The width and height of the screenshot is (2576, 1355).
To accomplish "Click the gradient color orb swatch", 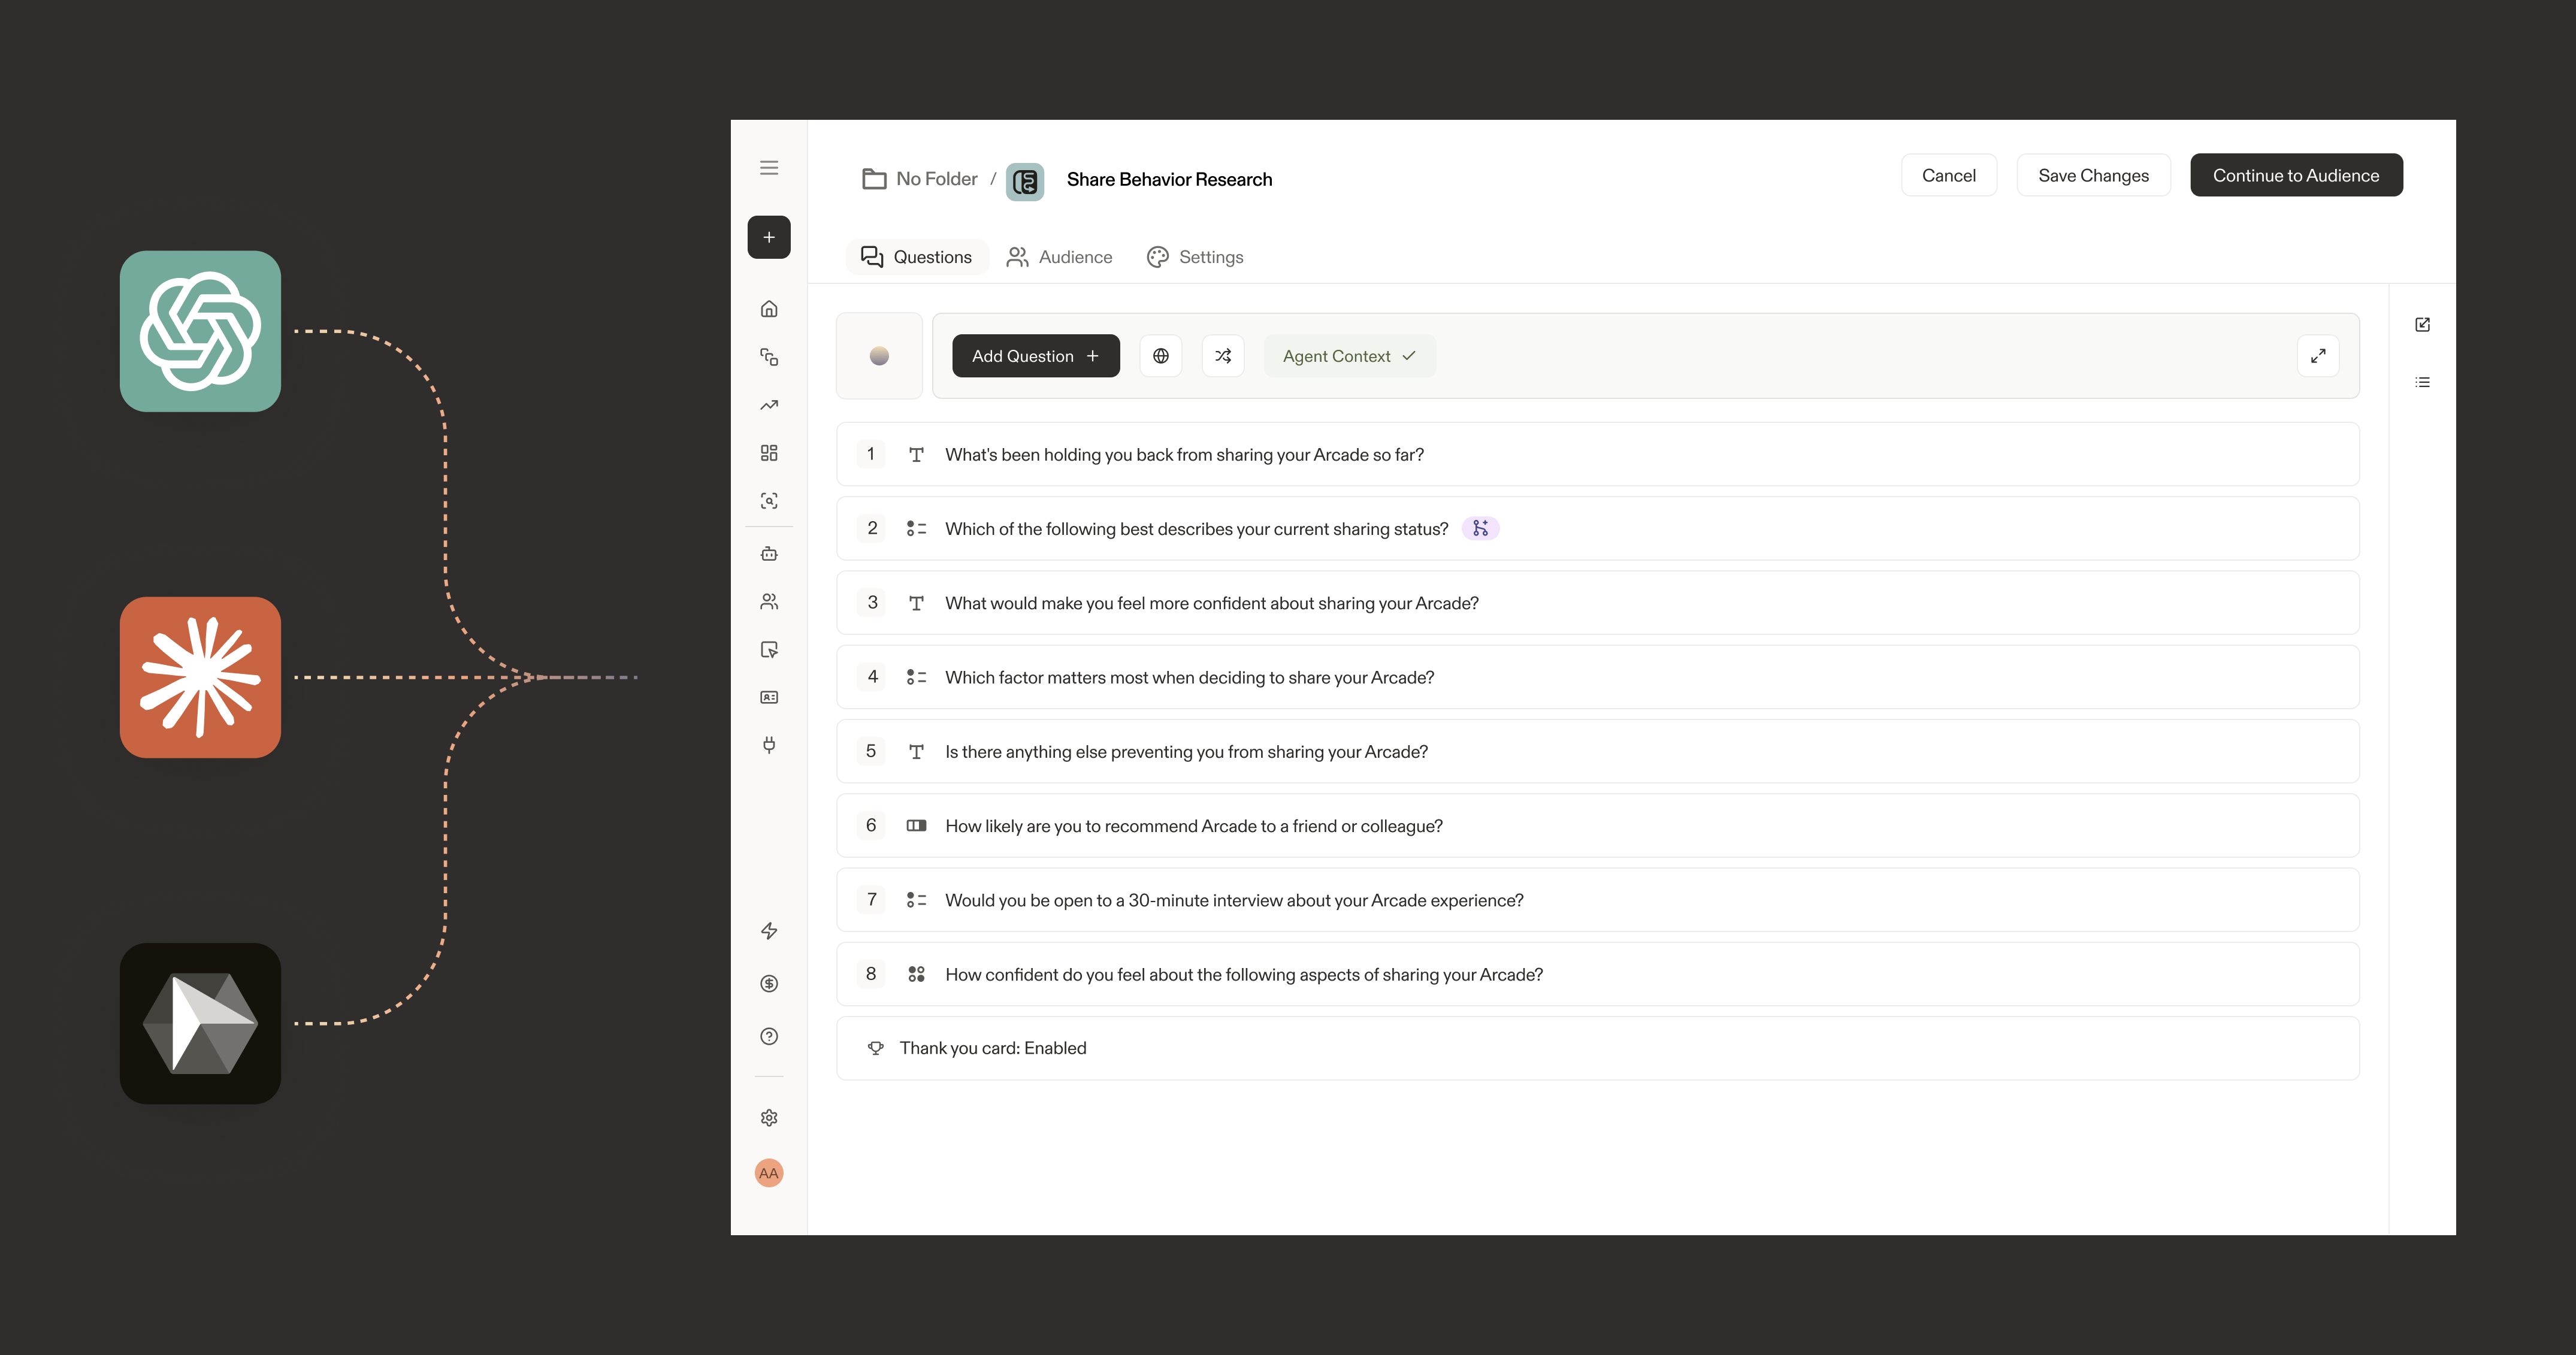I will [879, 356].
